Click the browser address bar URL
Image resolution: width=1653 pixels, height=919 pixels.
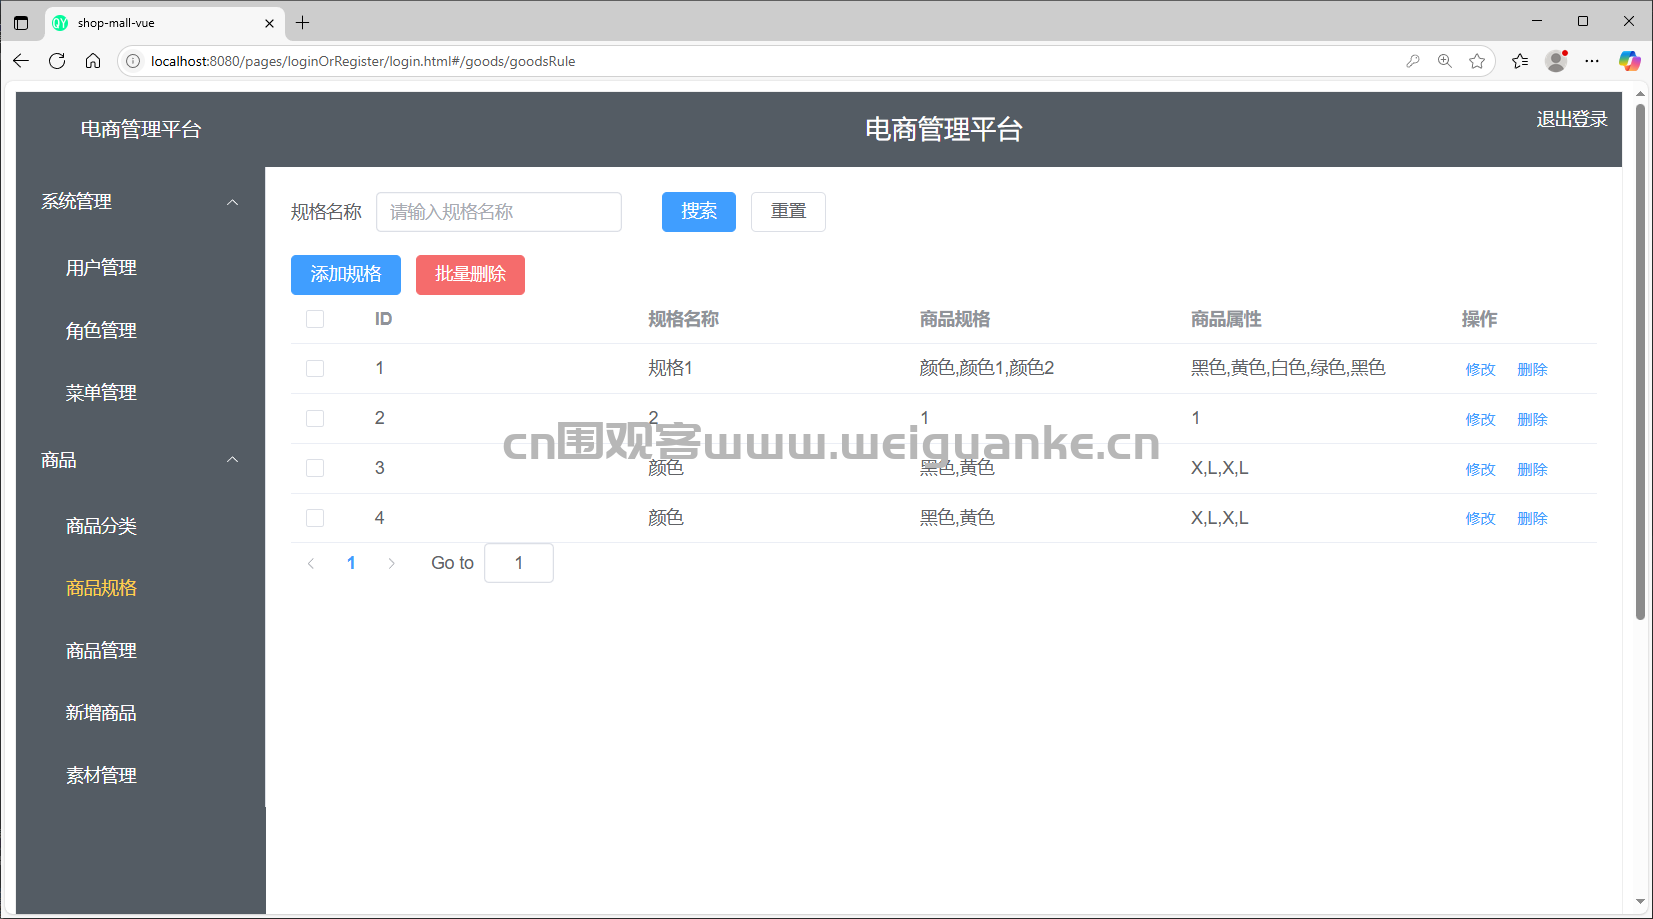pyautogui.click(x=363, y=61)
